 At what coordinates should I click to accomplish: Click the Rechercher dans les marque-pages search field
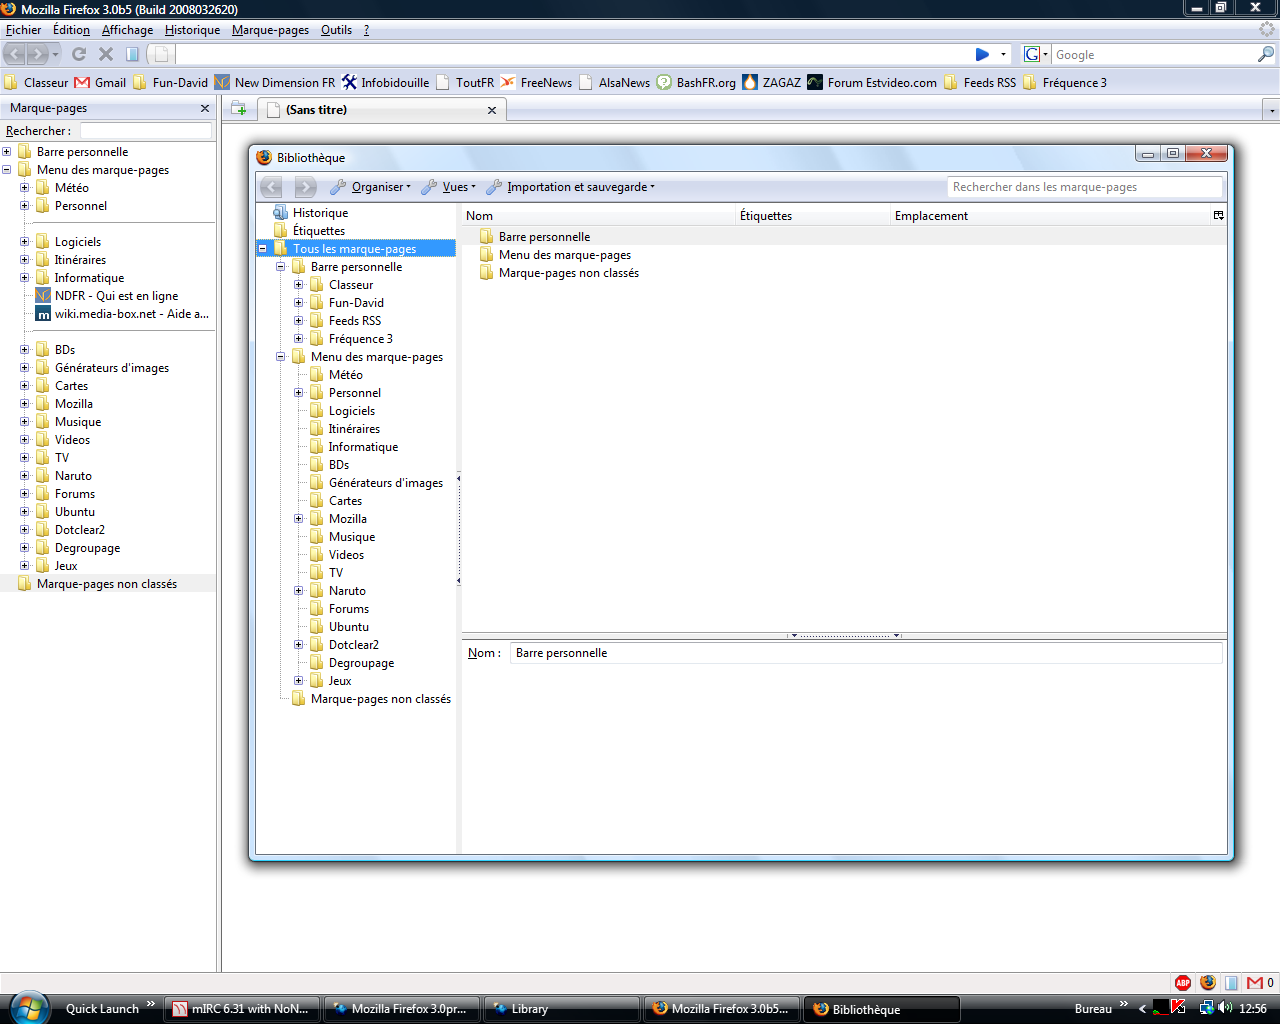click(1084, 187)
